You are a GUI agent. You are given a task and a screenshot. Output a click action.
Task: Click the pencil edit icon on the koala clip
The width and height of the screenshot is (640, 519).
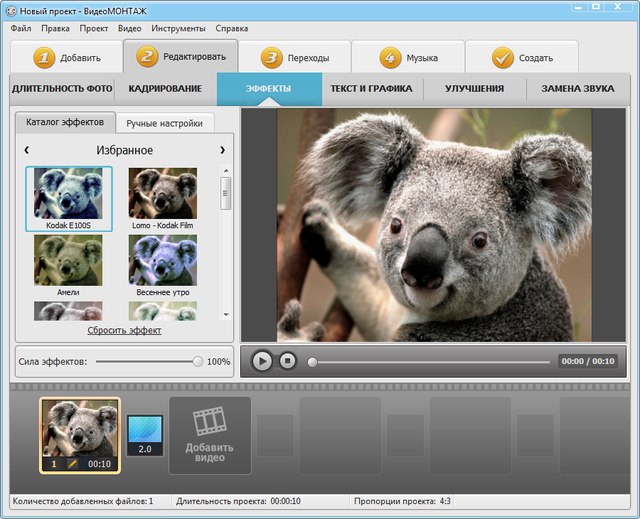(x=73, y=464)
